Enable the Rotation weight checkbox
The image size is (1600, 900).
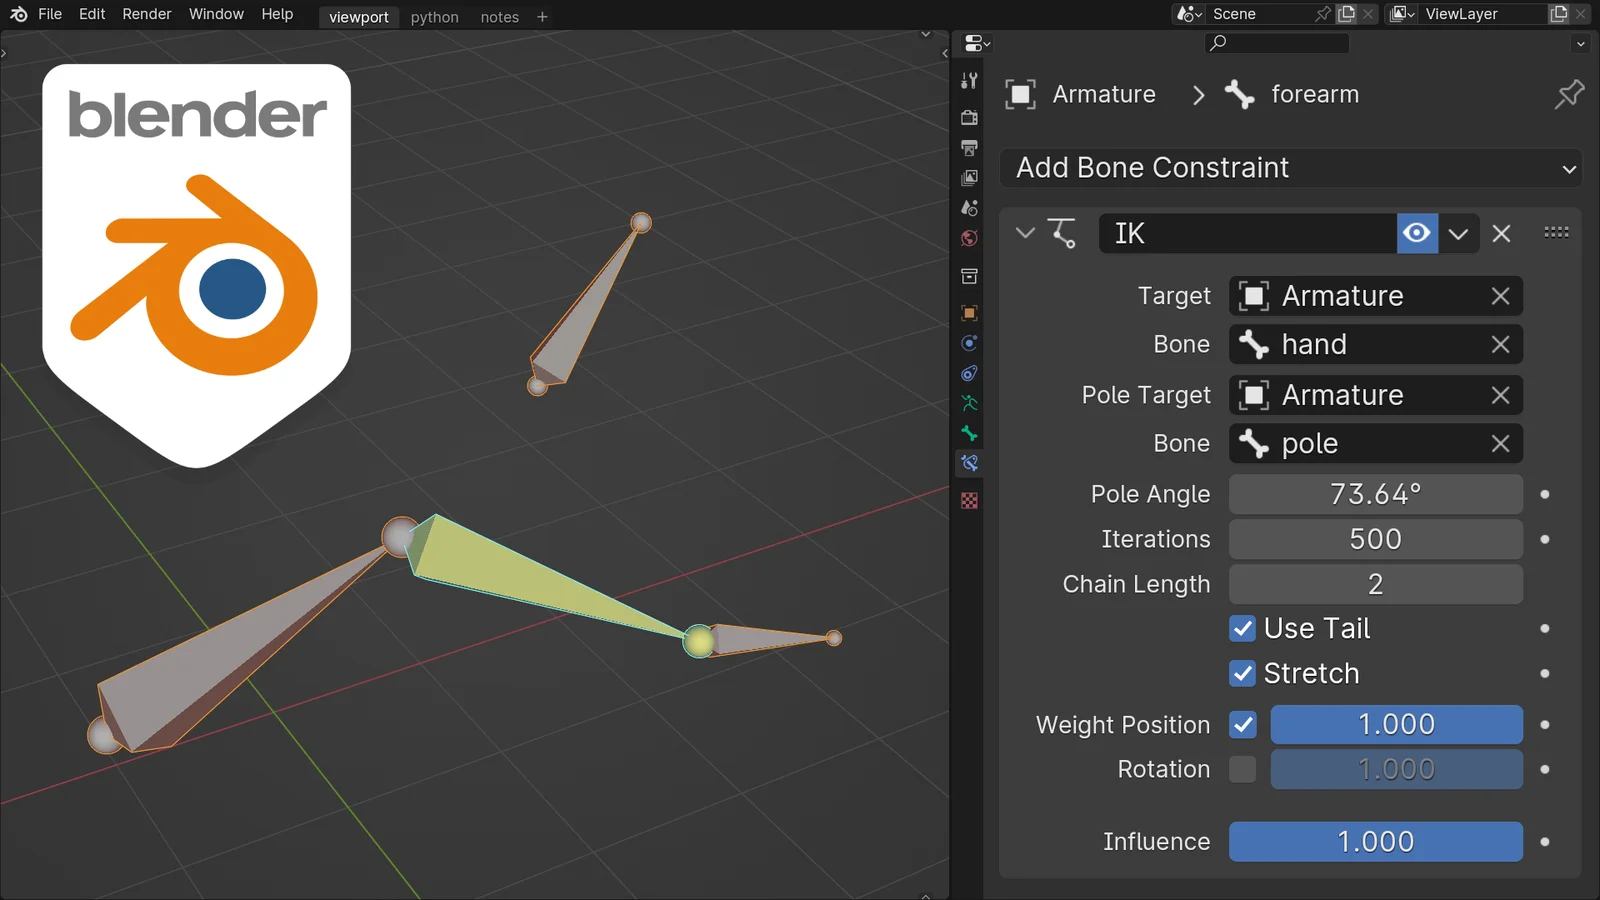[1243, 769]
